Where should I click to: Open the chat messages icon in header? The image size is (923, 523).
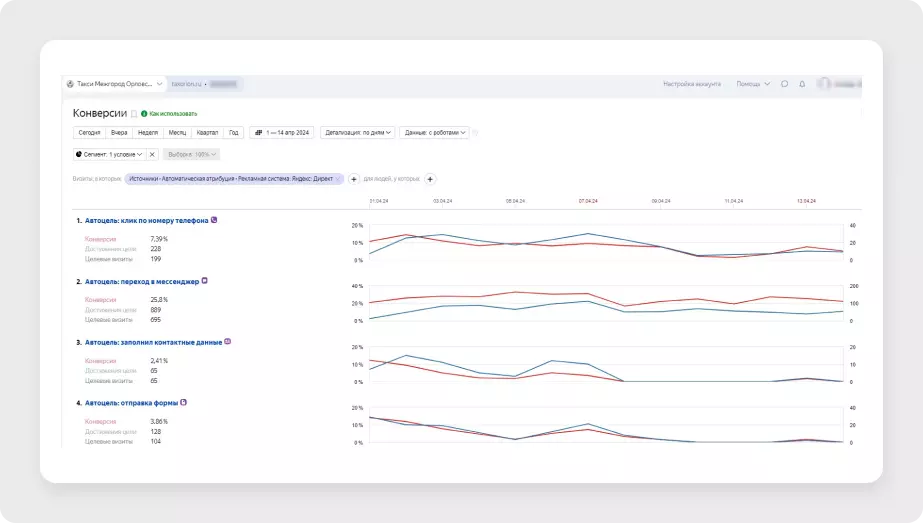pyautogui.click(x=784, y=84)
